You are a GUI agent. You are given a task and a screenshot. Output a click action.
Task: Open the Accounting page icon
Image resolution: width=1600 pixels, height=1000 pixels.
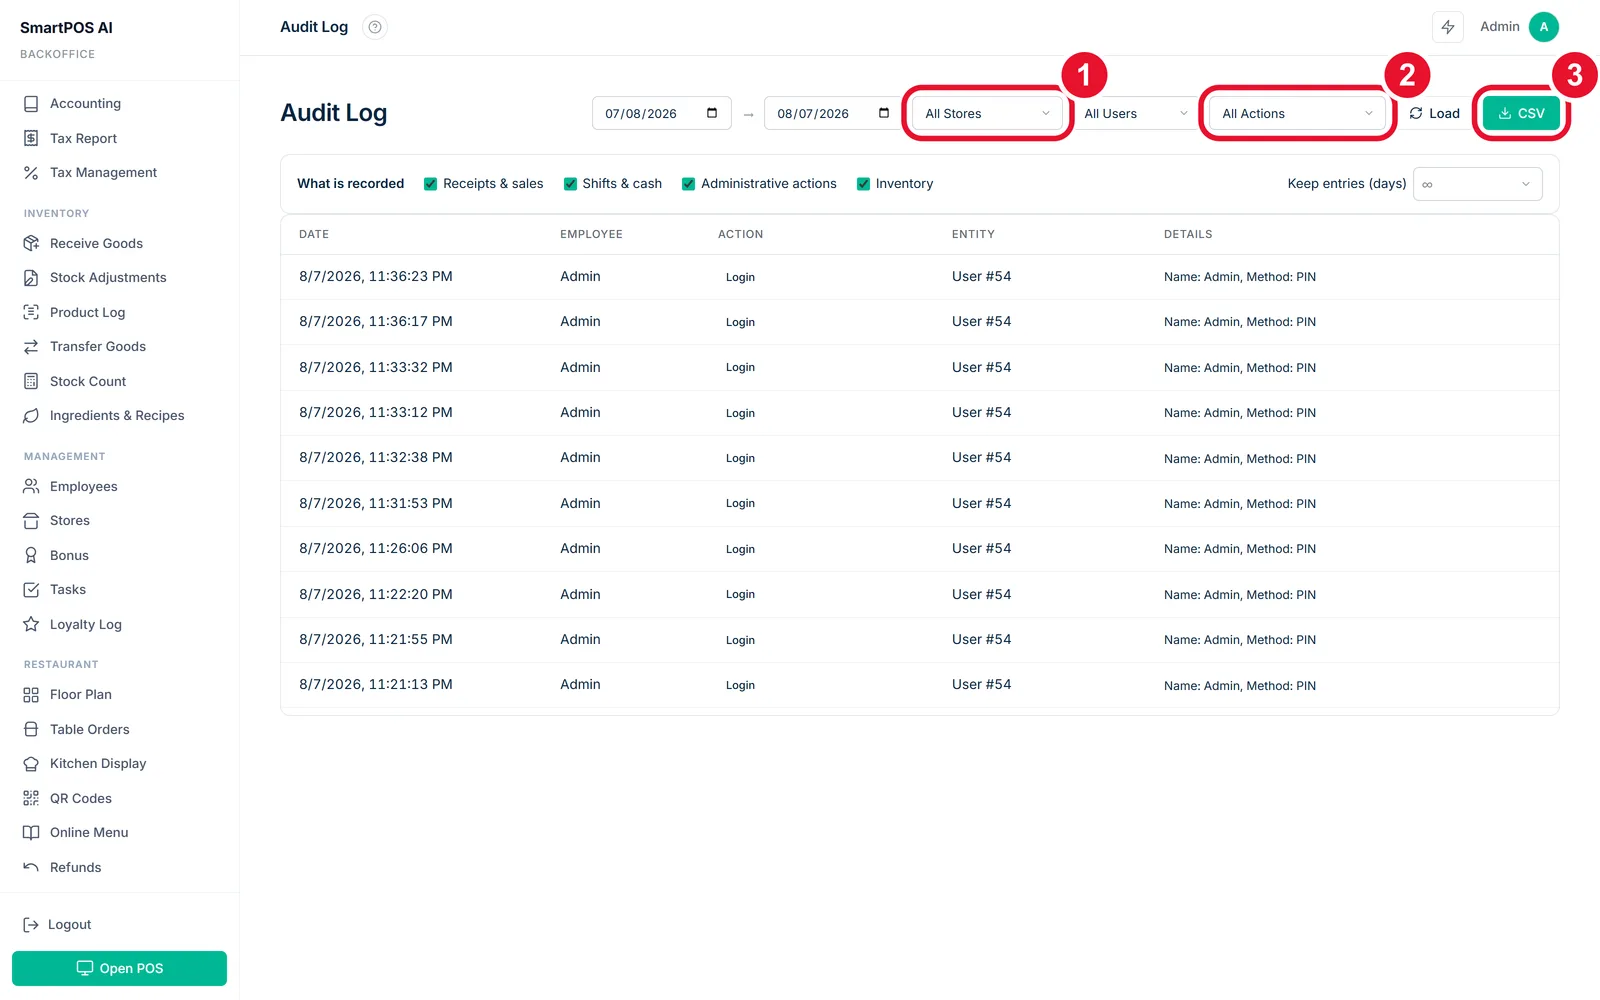31,103
